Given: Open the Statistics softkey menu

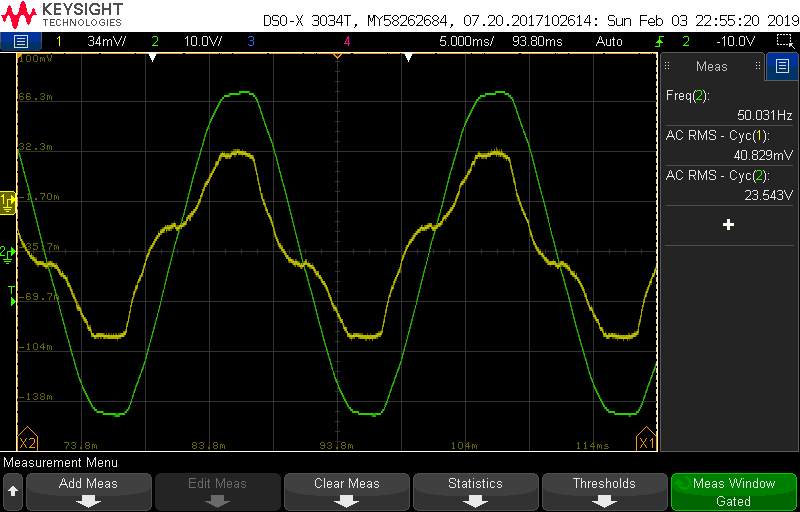Looking at the screenshot, I should (x=475, y=492).
